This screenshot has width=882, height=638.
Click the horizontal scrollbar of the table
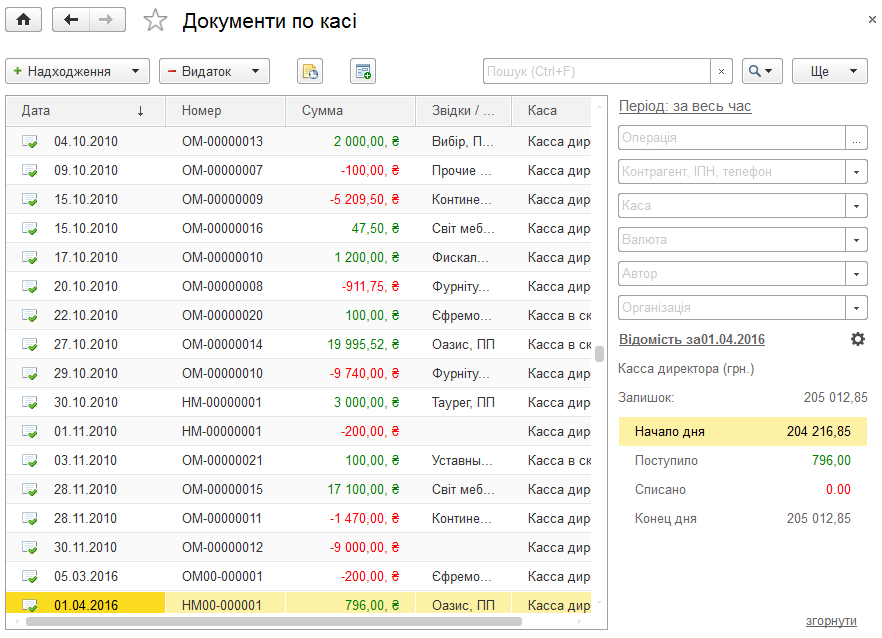pos(274,622)
